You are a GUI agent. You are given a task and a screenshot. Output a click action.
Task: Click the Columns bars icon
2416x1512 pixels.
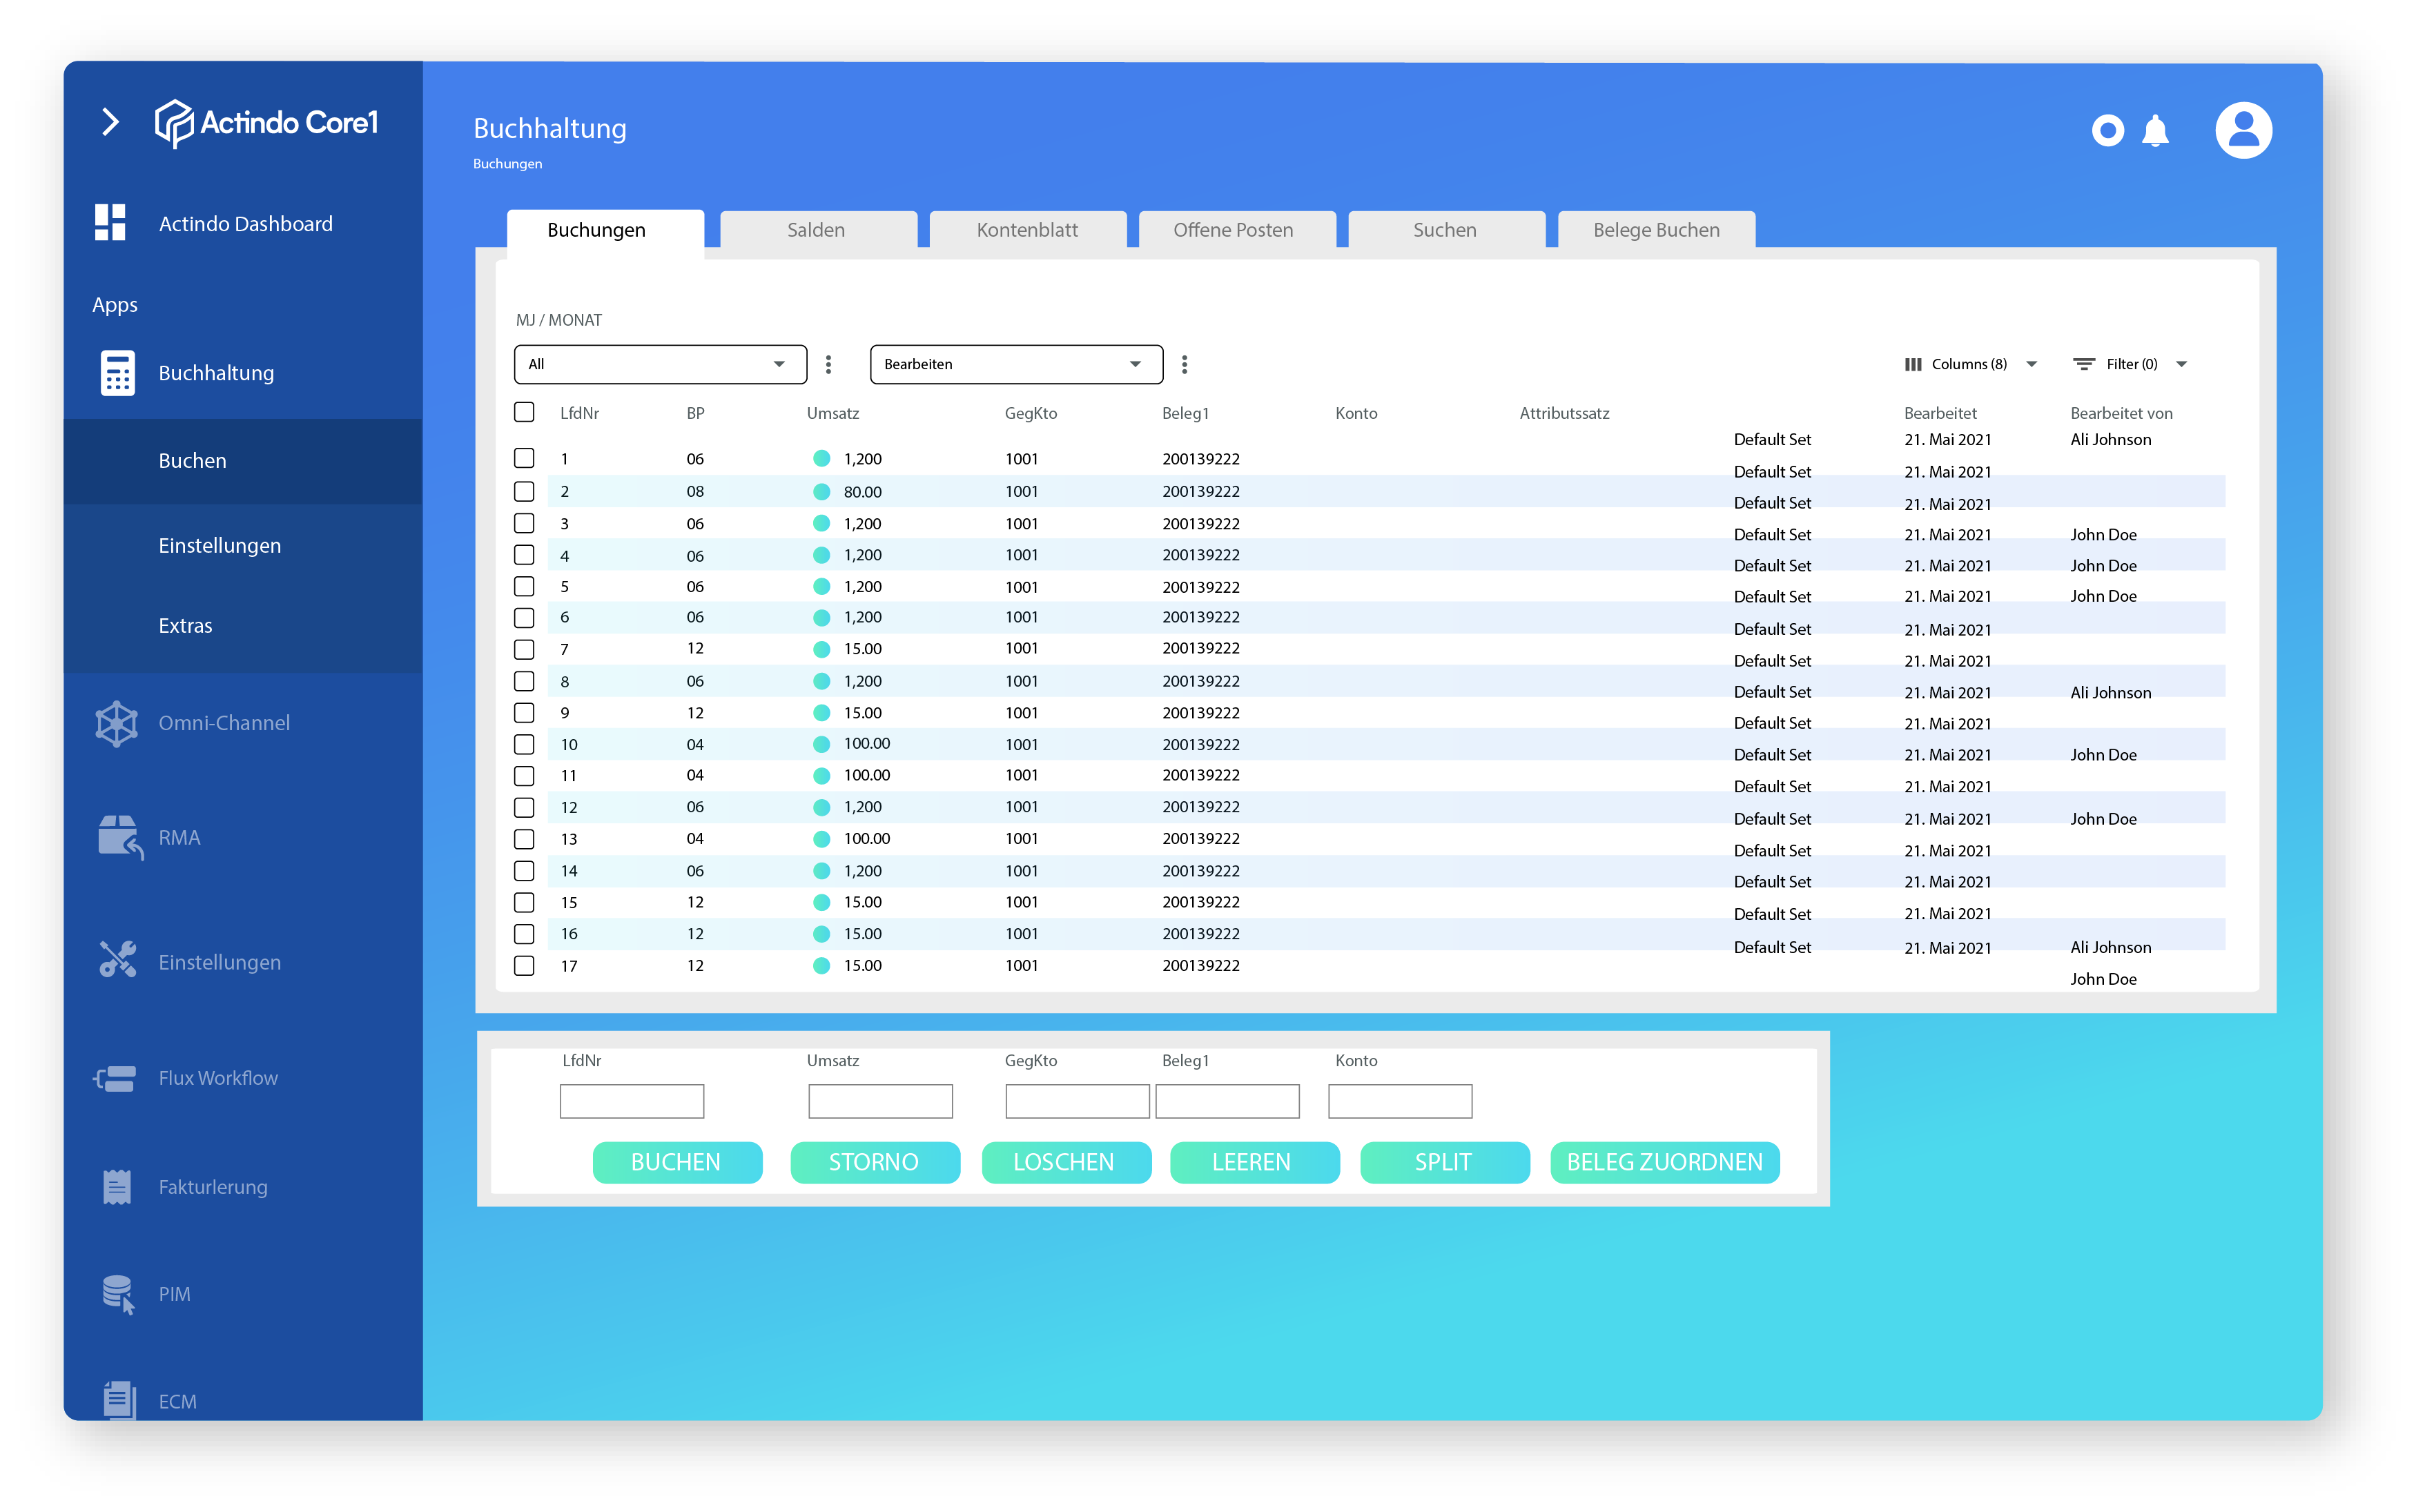(1913, 364)
